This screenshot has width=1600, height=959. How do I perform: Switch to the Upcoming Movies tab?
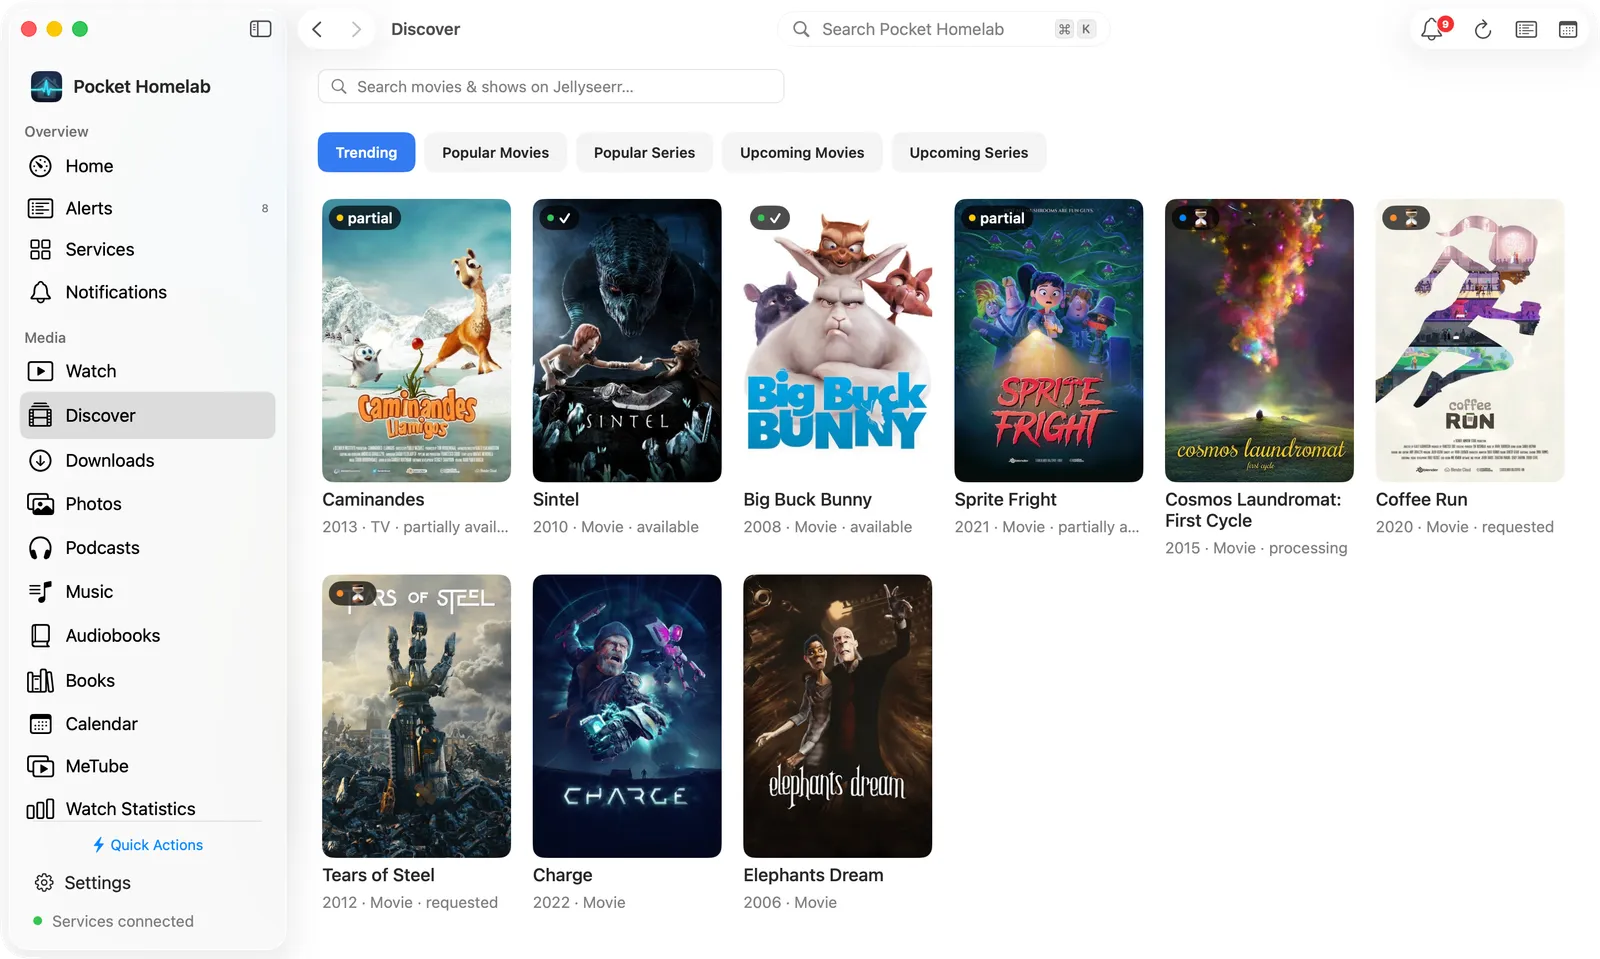[802, 152]
